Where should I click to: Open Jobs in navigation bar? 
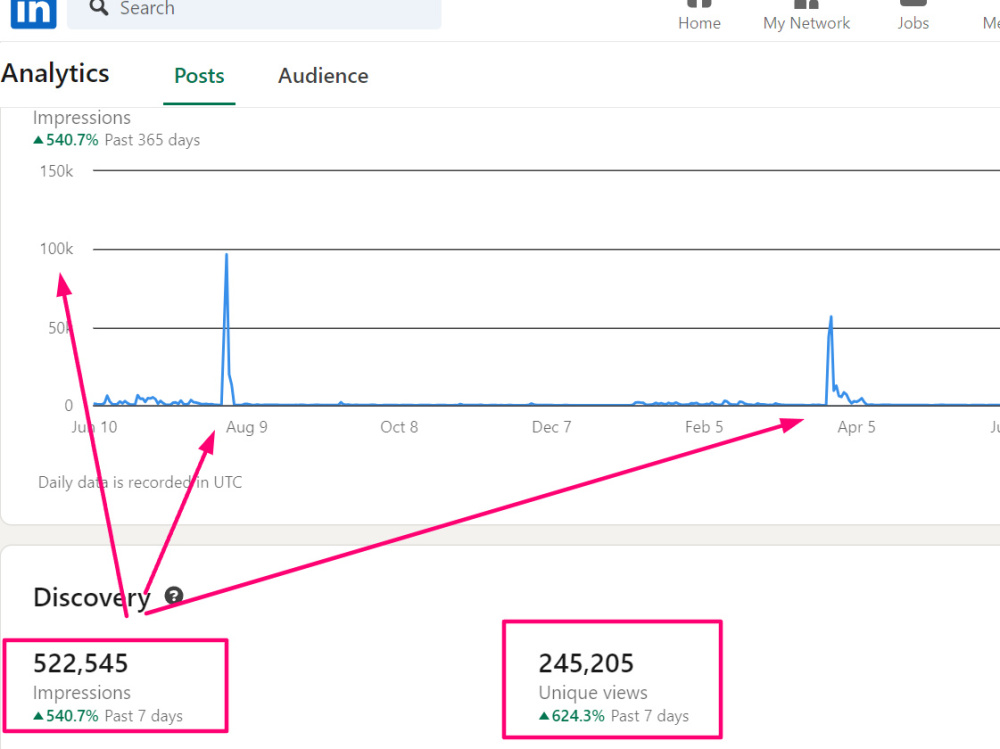pos(913,17)
